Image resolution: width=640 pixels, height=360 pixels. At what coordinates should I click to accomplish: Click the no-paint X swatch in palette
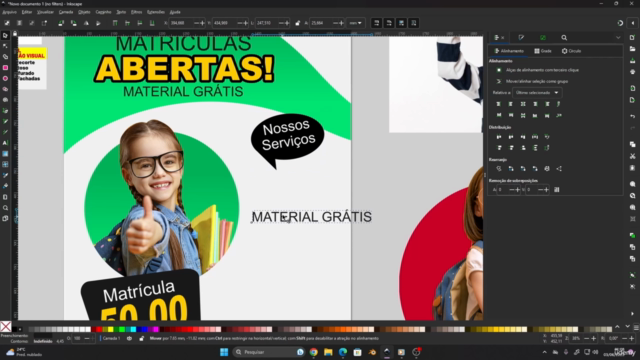[x=6, y=327]
